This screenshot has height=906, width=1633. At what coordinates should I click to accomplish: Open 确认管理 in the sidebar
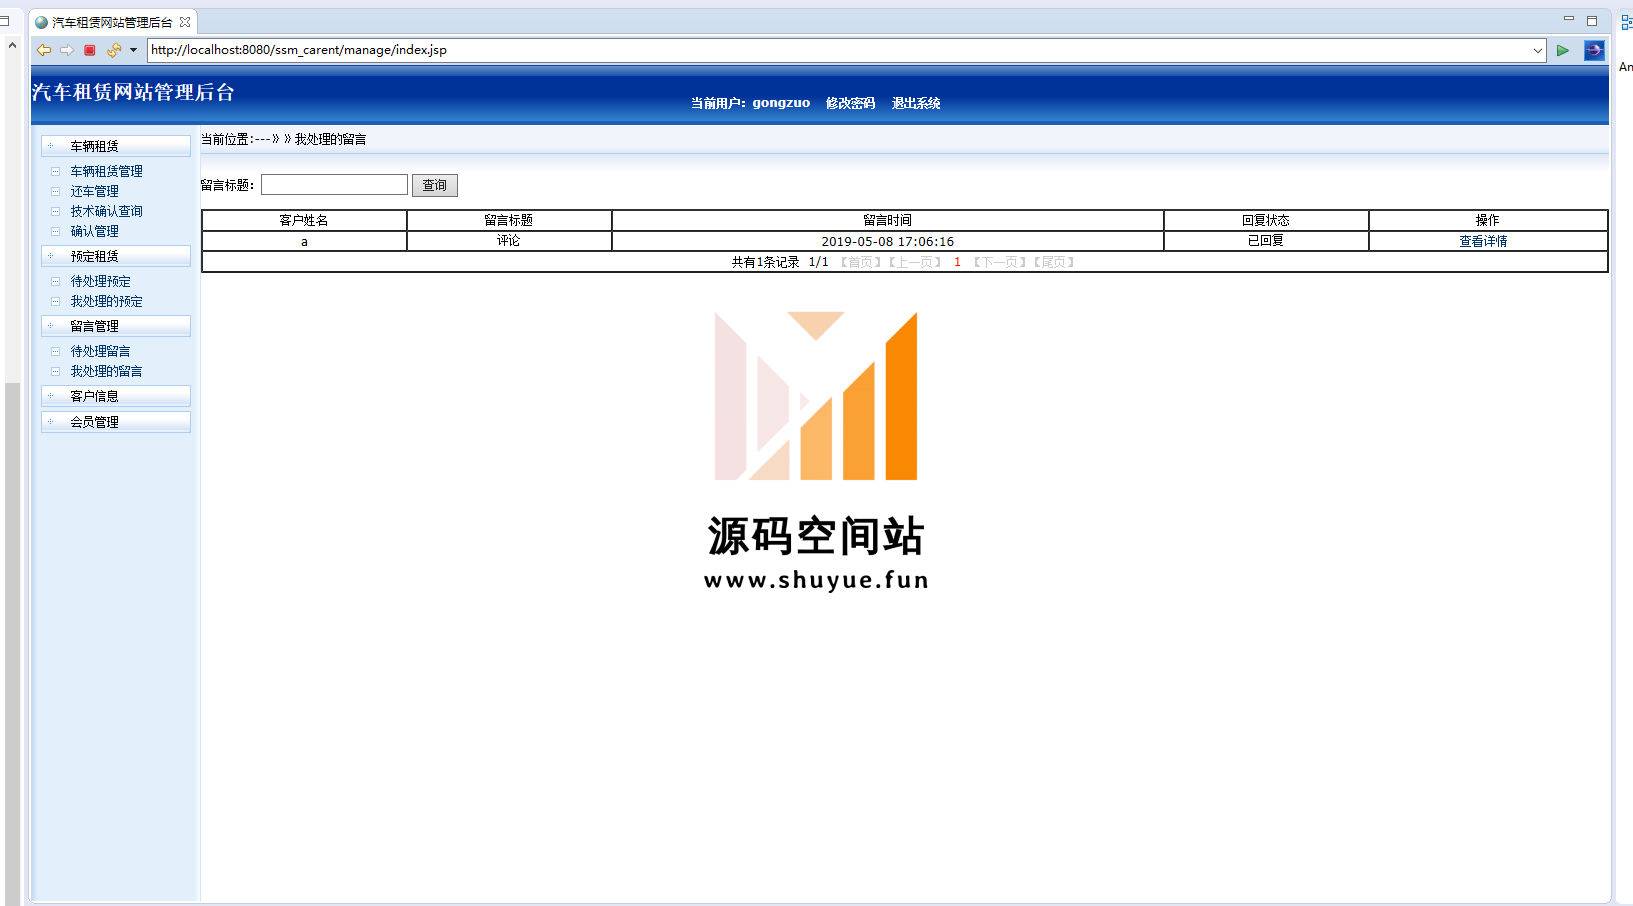94,231
